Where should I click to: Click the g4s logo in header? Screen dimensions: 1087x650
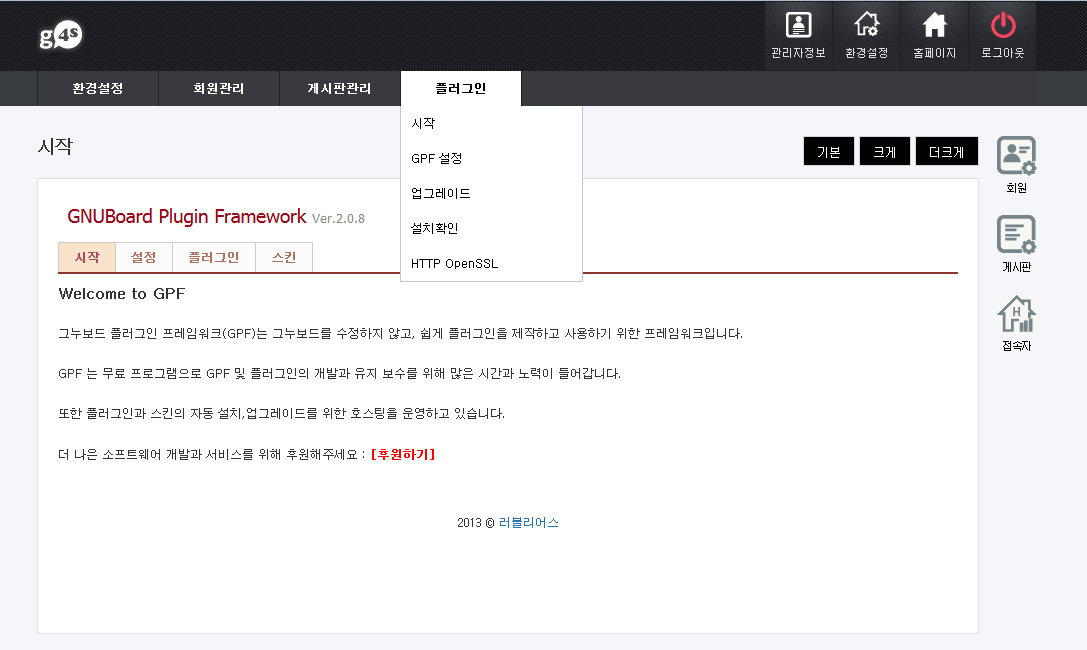coord(60,36)
